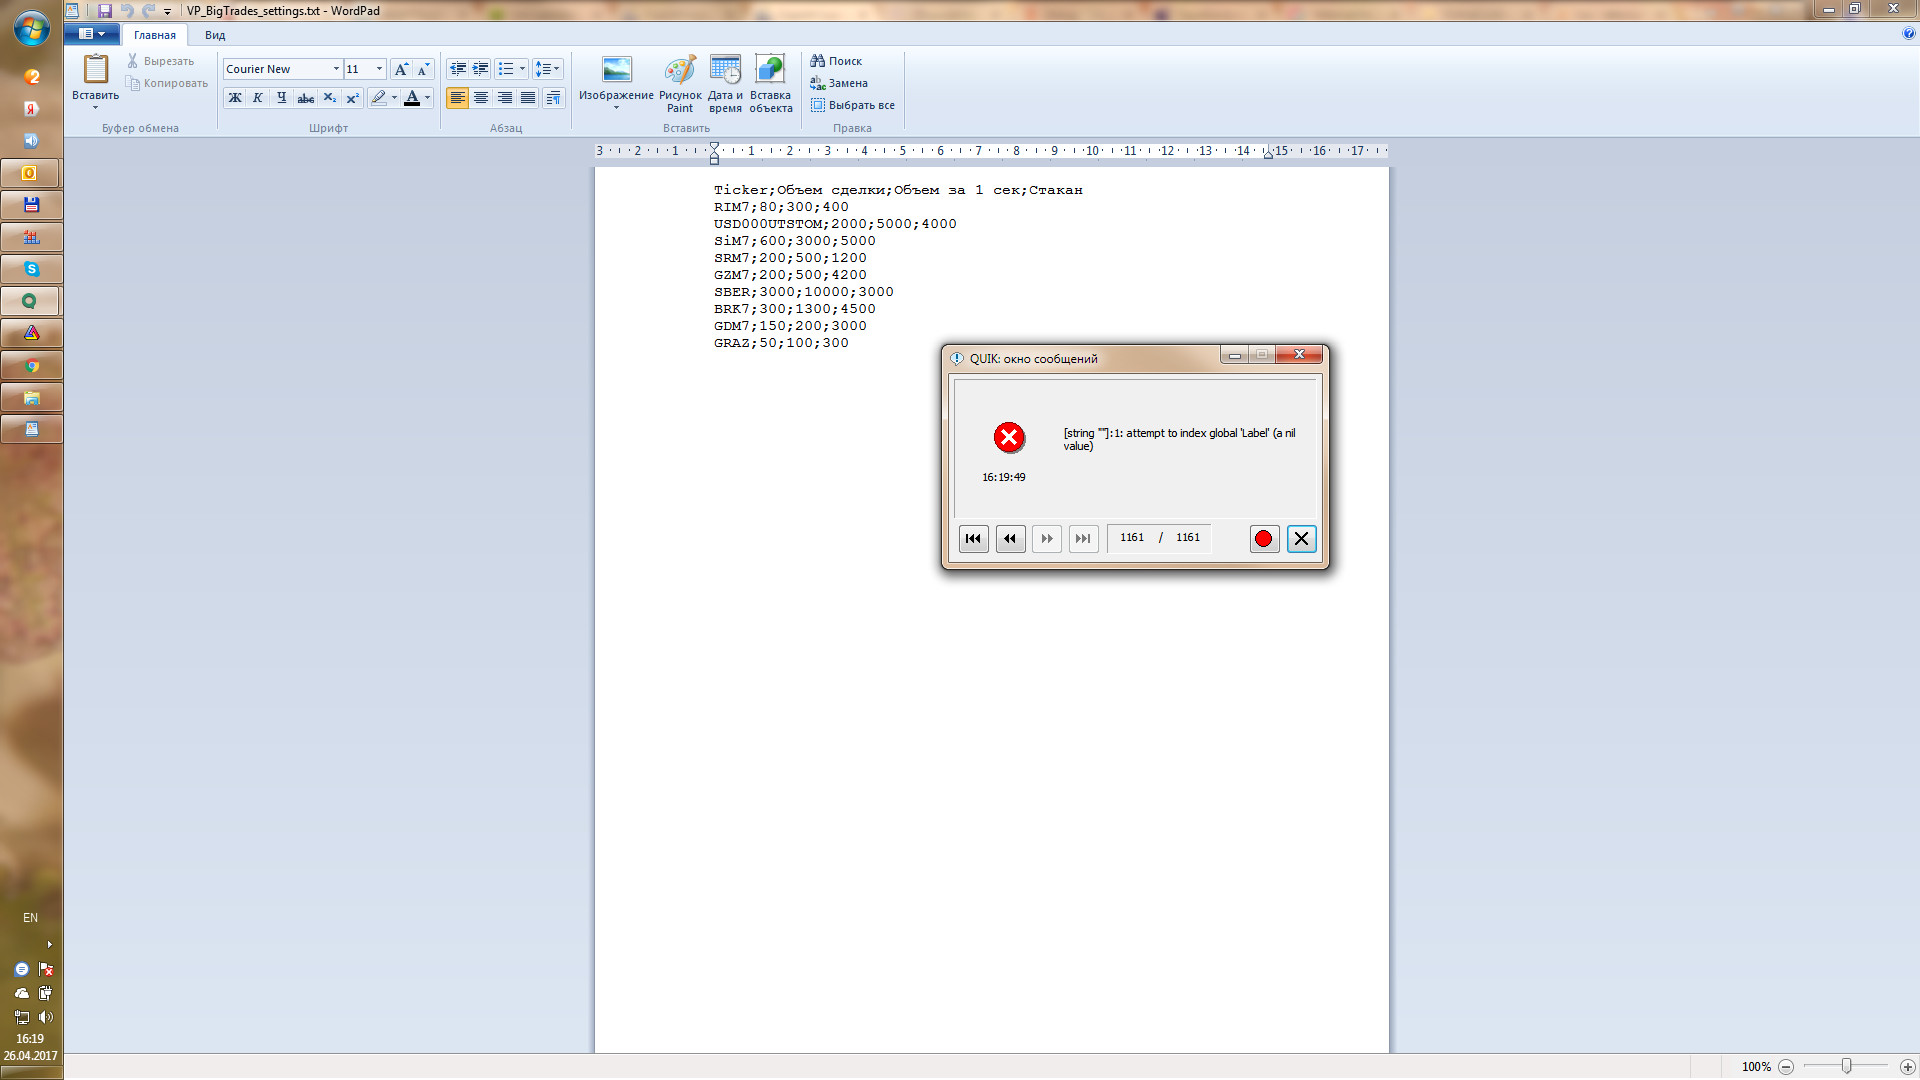This screenshot has height=1080, width=1920.
Task: Open Skype from the Windows taskbar
Action: coord(32,269)
